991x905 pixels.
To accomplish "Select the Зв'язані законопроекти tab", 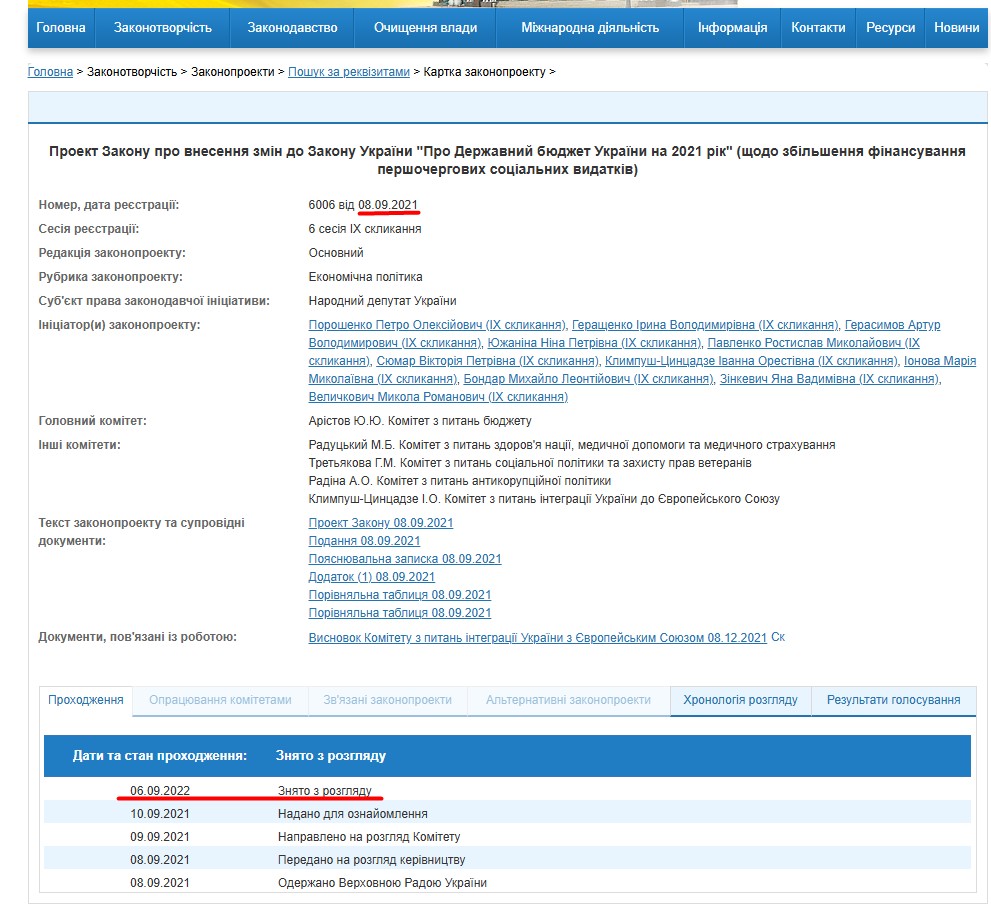I will pos(387,700).
